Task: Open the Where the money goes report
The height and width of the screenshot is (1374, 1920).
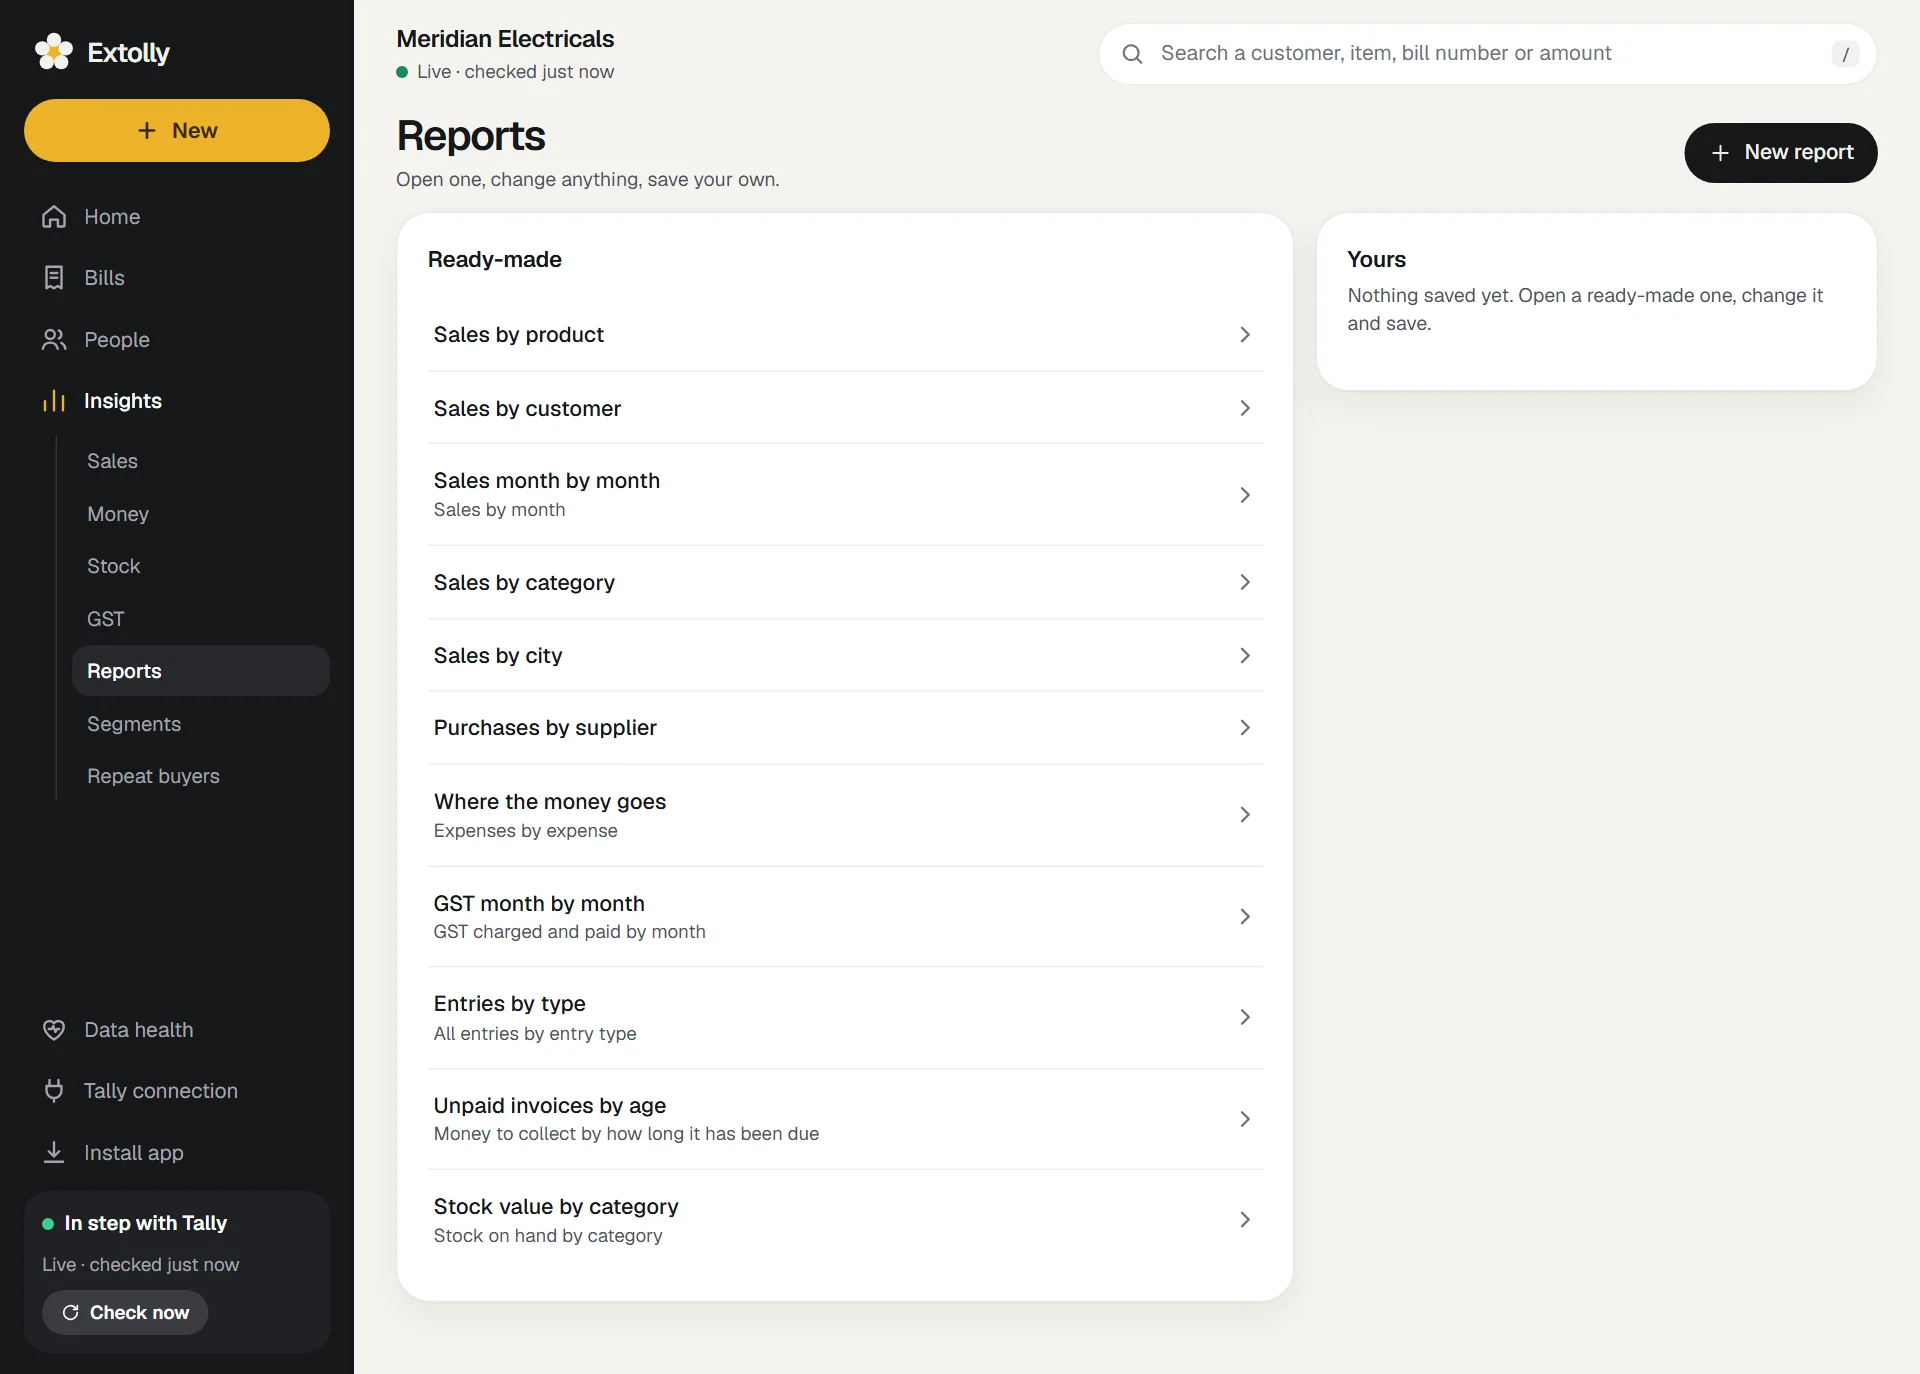Action: point(845,815)
